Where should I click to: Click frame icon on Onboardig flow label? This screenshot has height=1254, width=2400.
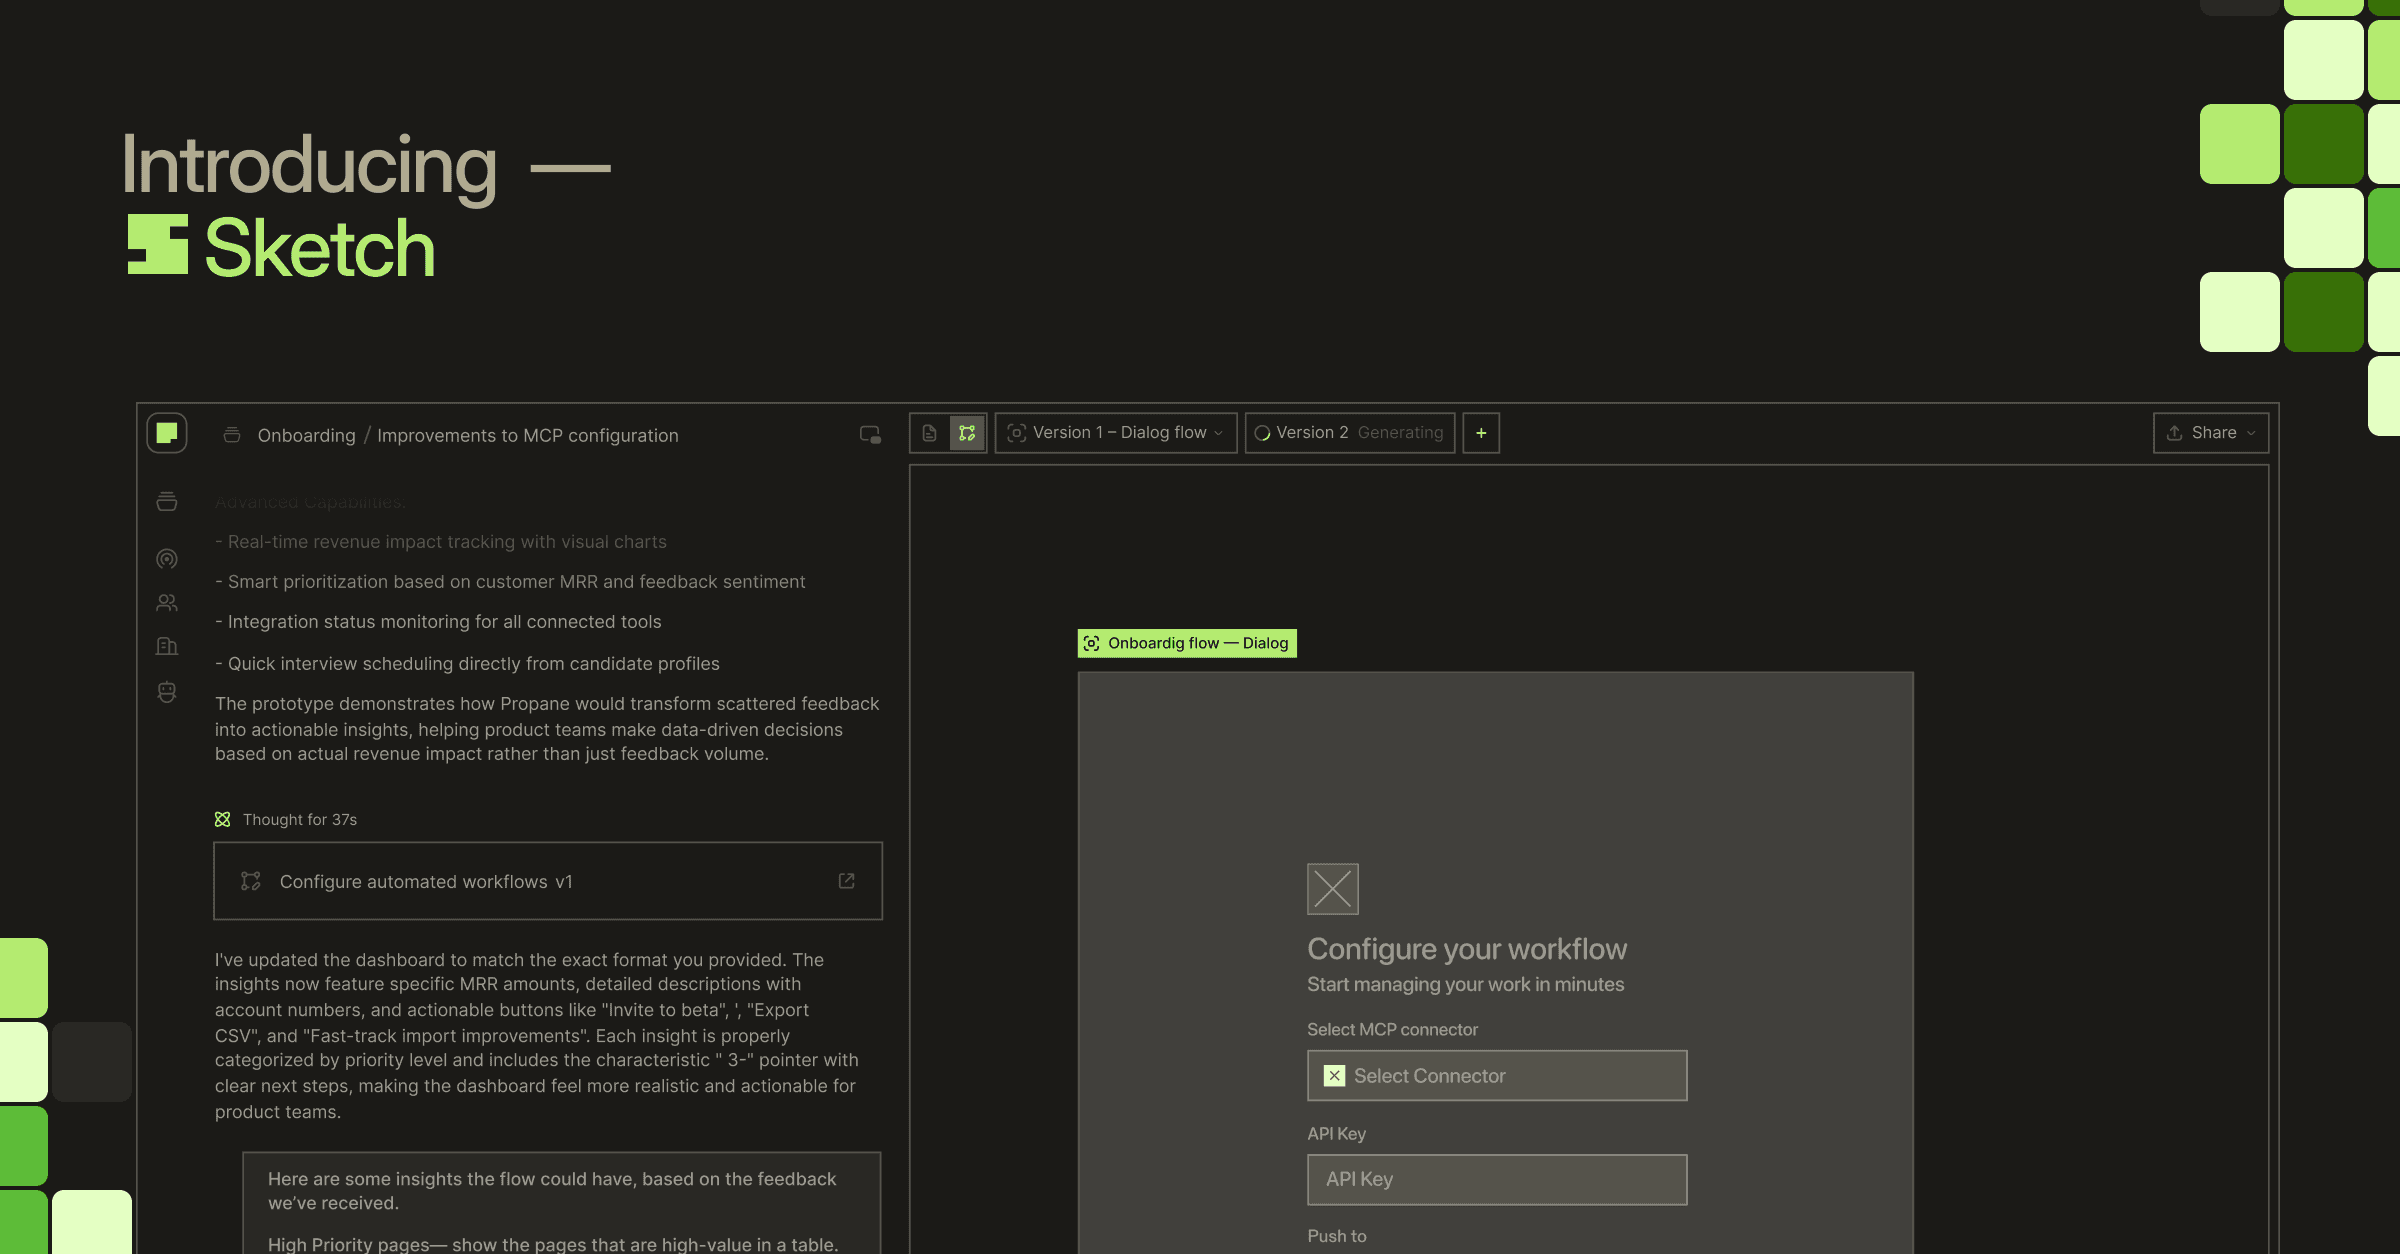[x=1092, y=643]
